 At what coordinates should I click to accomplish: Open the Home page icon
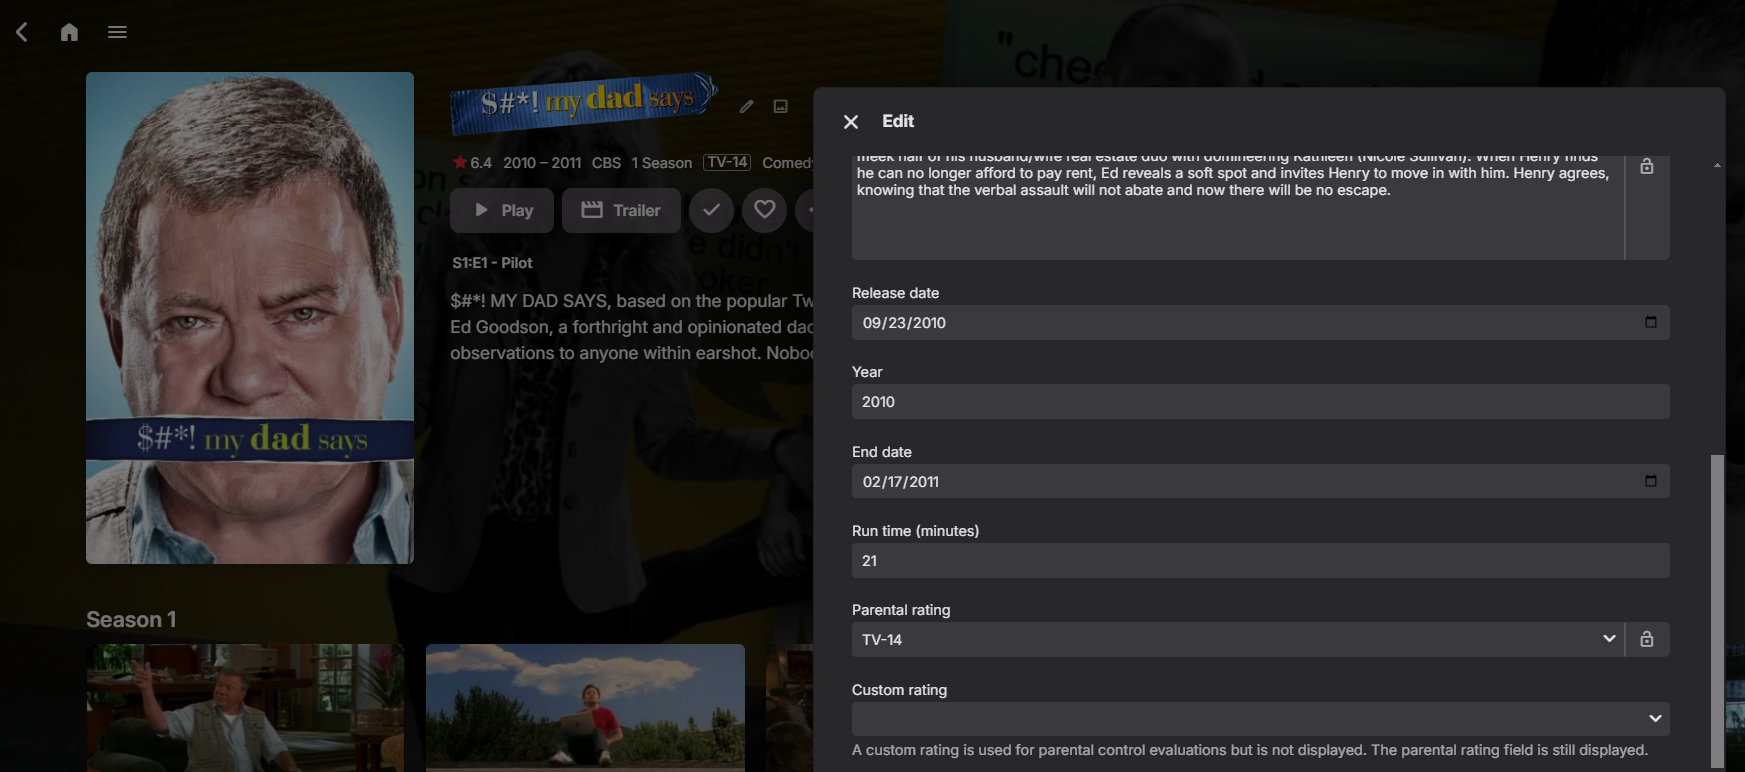pos(69,32)
